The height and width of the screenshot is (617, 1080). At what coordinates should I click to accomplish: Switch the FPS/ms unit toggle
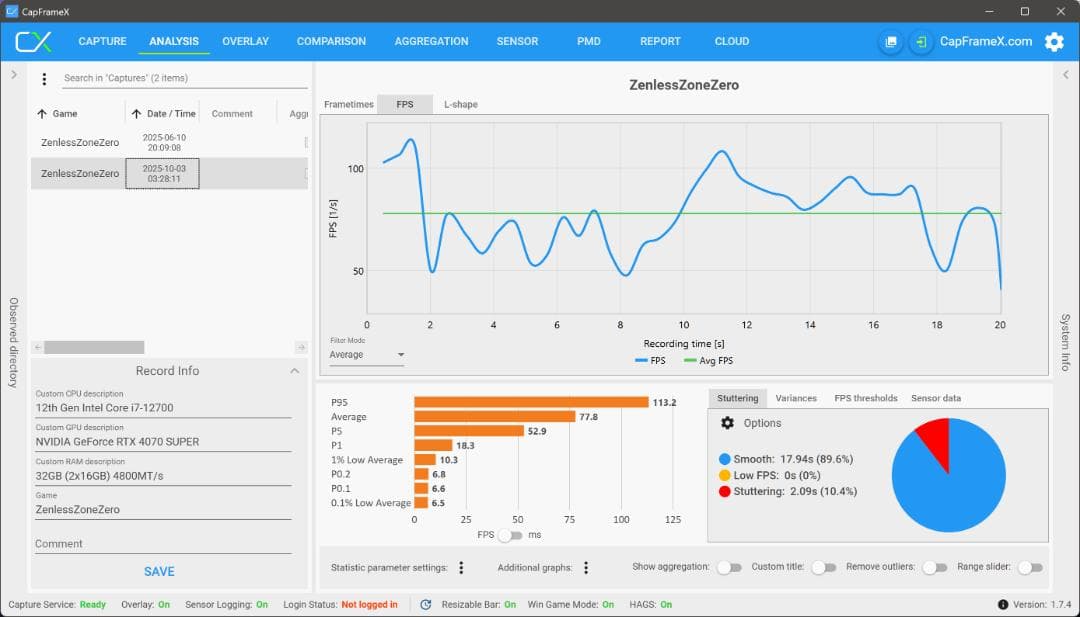pos(510,535)
